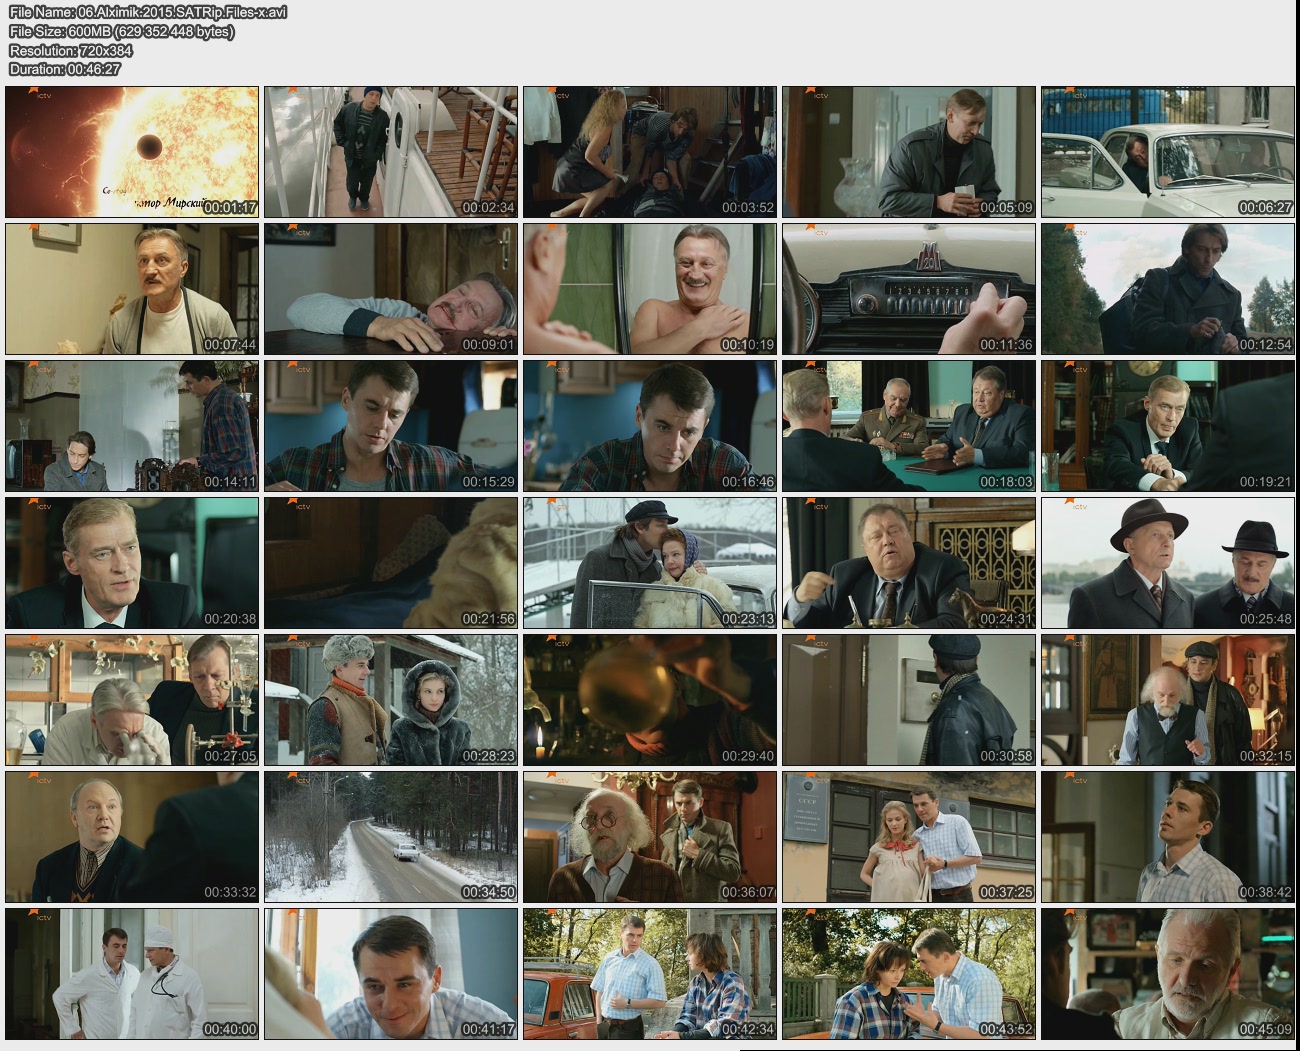Select the golden flask thumbnail at 00:29:40
Image resolution: width=1300 pixels, height=1051 pixels.
649,700
